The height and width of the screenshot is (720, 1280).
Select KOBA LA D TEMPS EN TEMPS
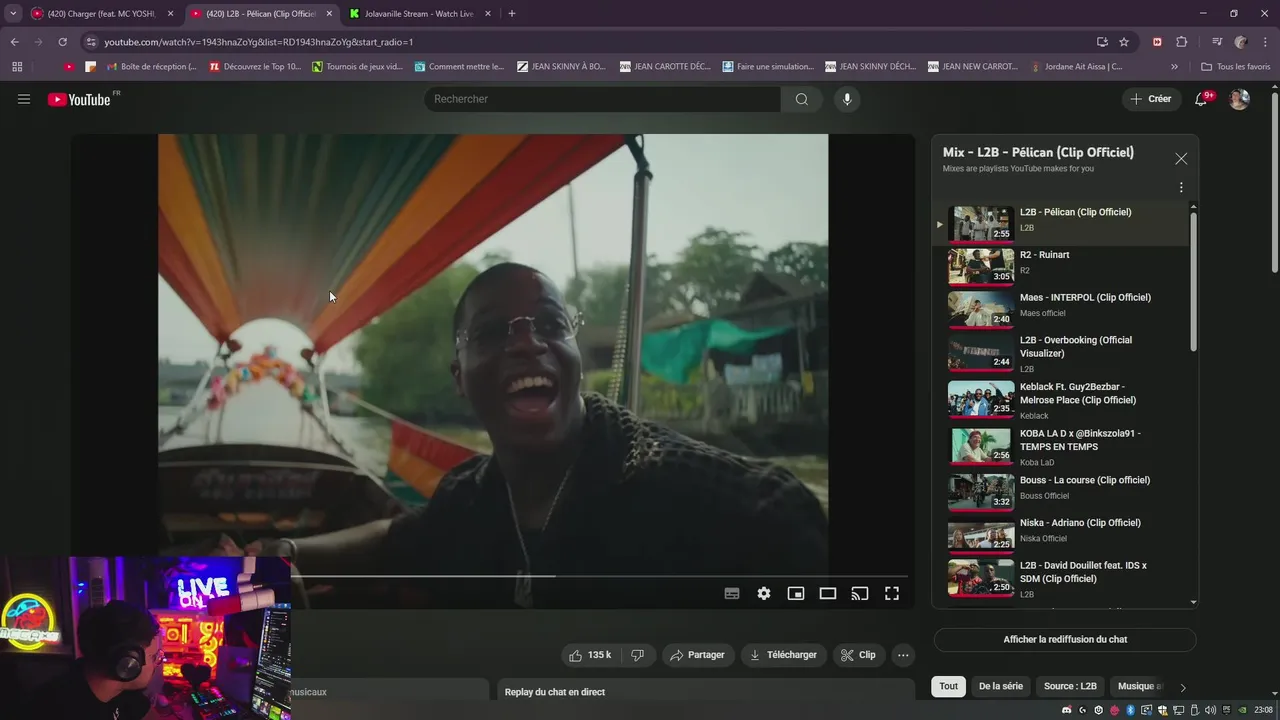point(1060,447)
